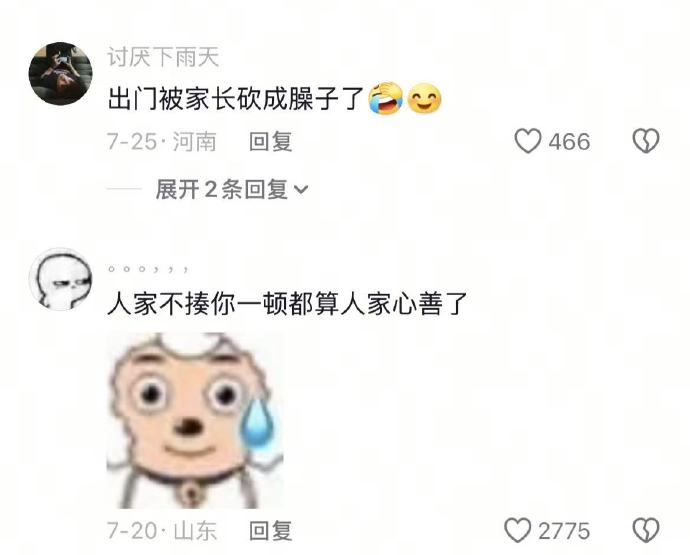Open username 讨厌下雨天 profile
Image resolution: width=690 pixels, height=555 pixels.
click(163, 57)
